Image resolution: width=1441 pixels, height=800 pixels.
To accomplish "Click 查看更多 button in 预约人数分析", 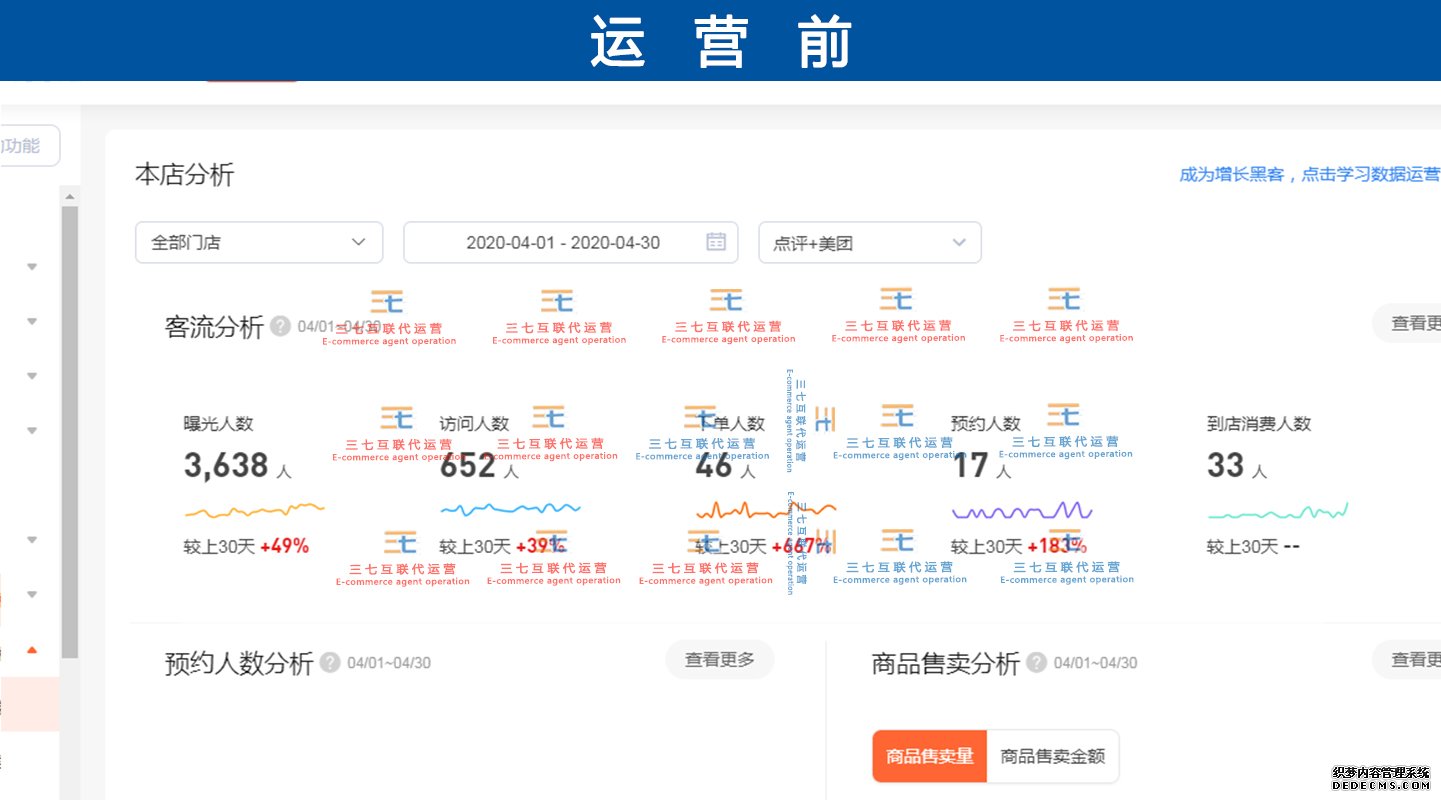I will click(720, 660).
